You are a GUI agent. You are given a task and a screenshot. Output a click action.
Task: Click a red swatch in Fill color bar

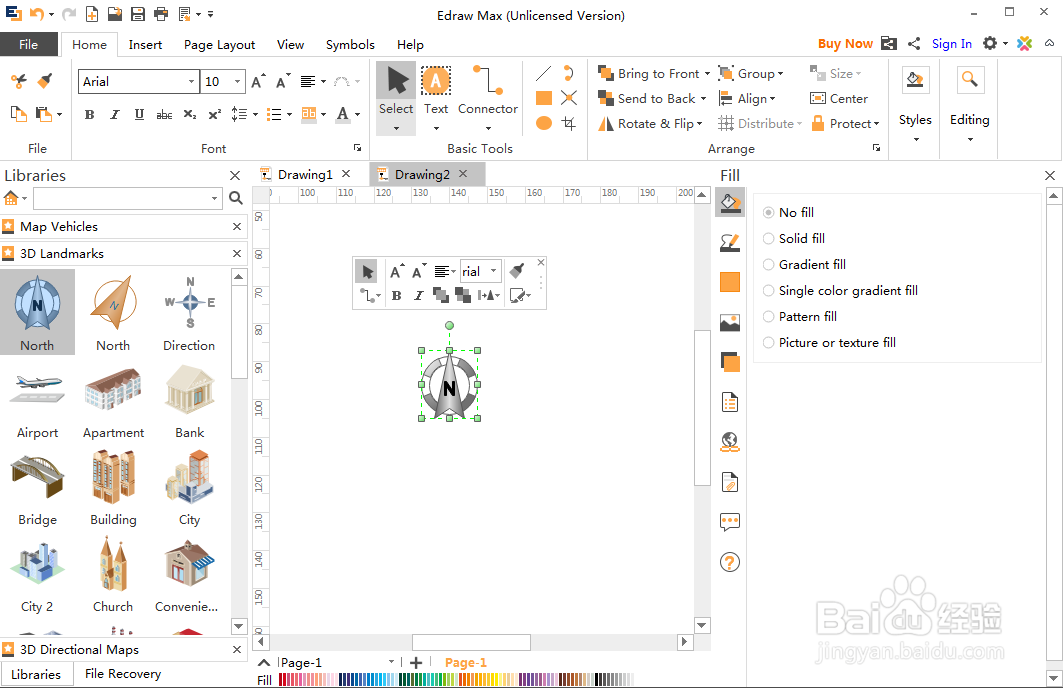(x=285, y=680)
